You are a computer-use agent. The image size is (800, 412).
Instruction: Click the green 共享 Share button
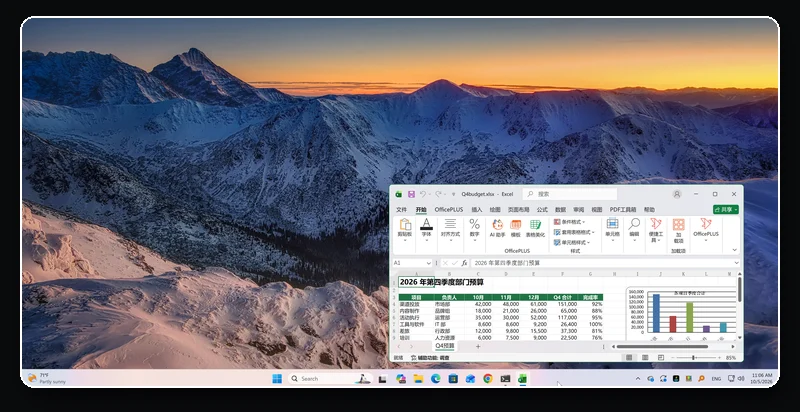pyautogui.click(x=726, y=210)
